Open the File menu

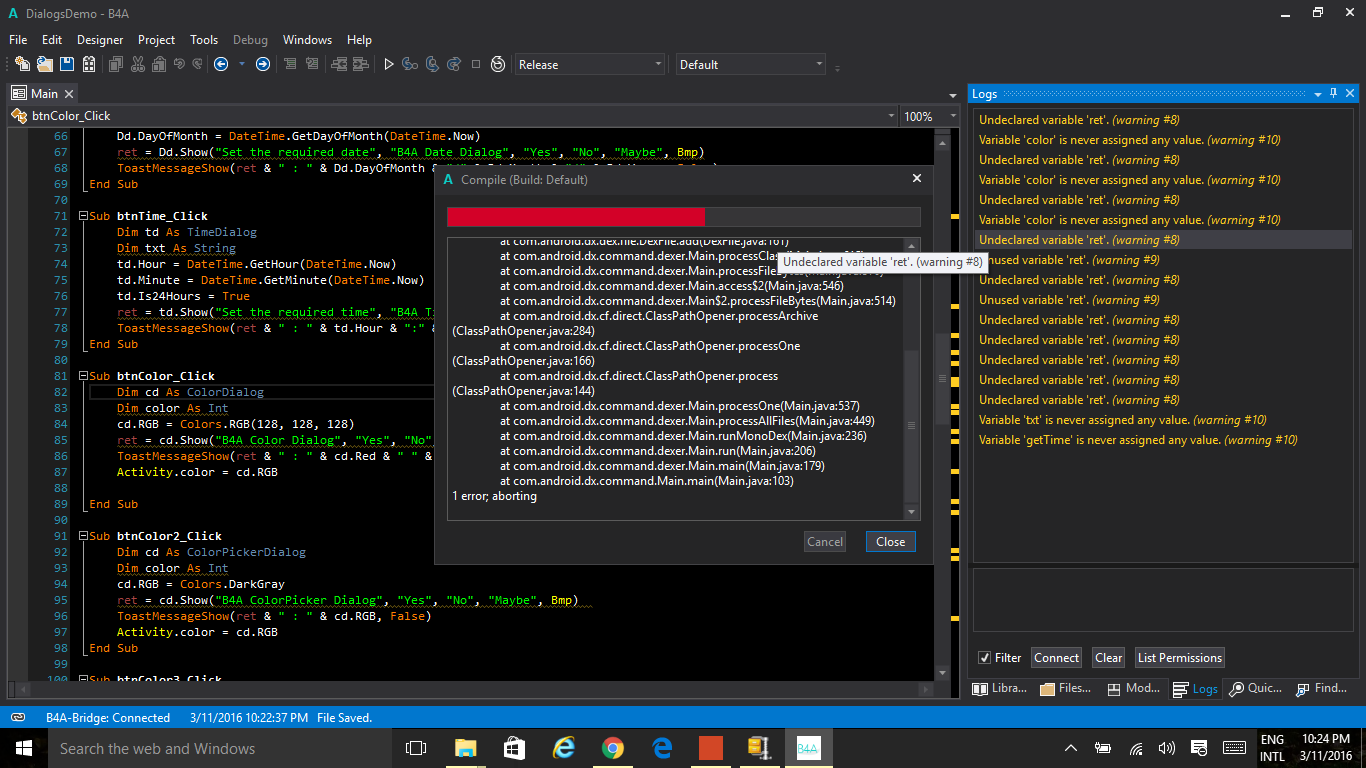18,40
